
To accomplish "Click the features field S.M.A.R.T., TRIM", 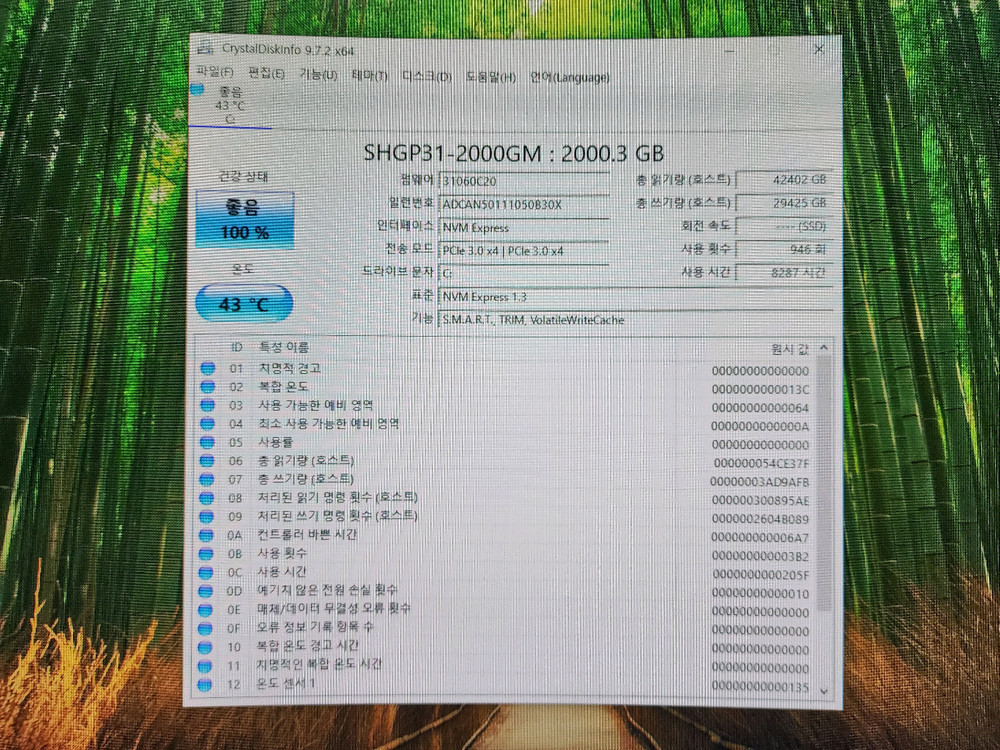I will point(636,320).
